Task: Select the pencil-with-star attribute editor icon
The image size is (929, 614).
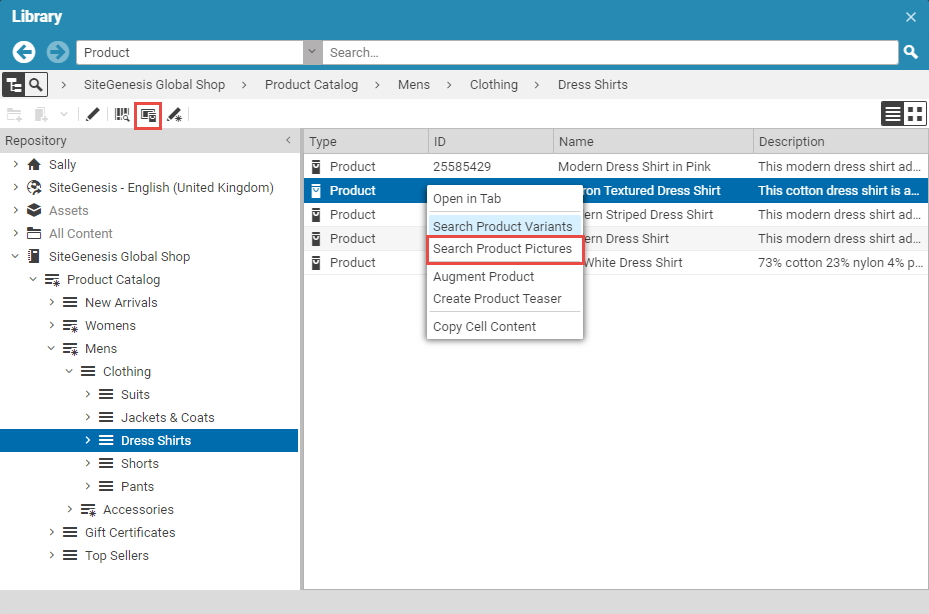Action: [x=175, y=115]
